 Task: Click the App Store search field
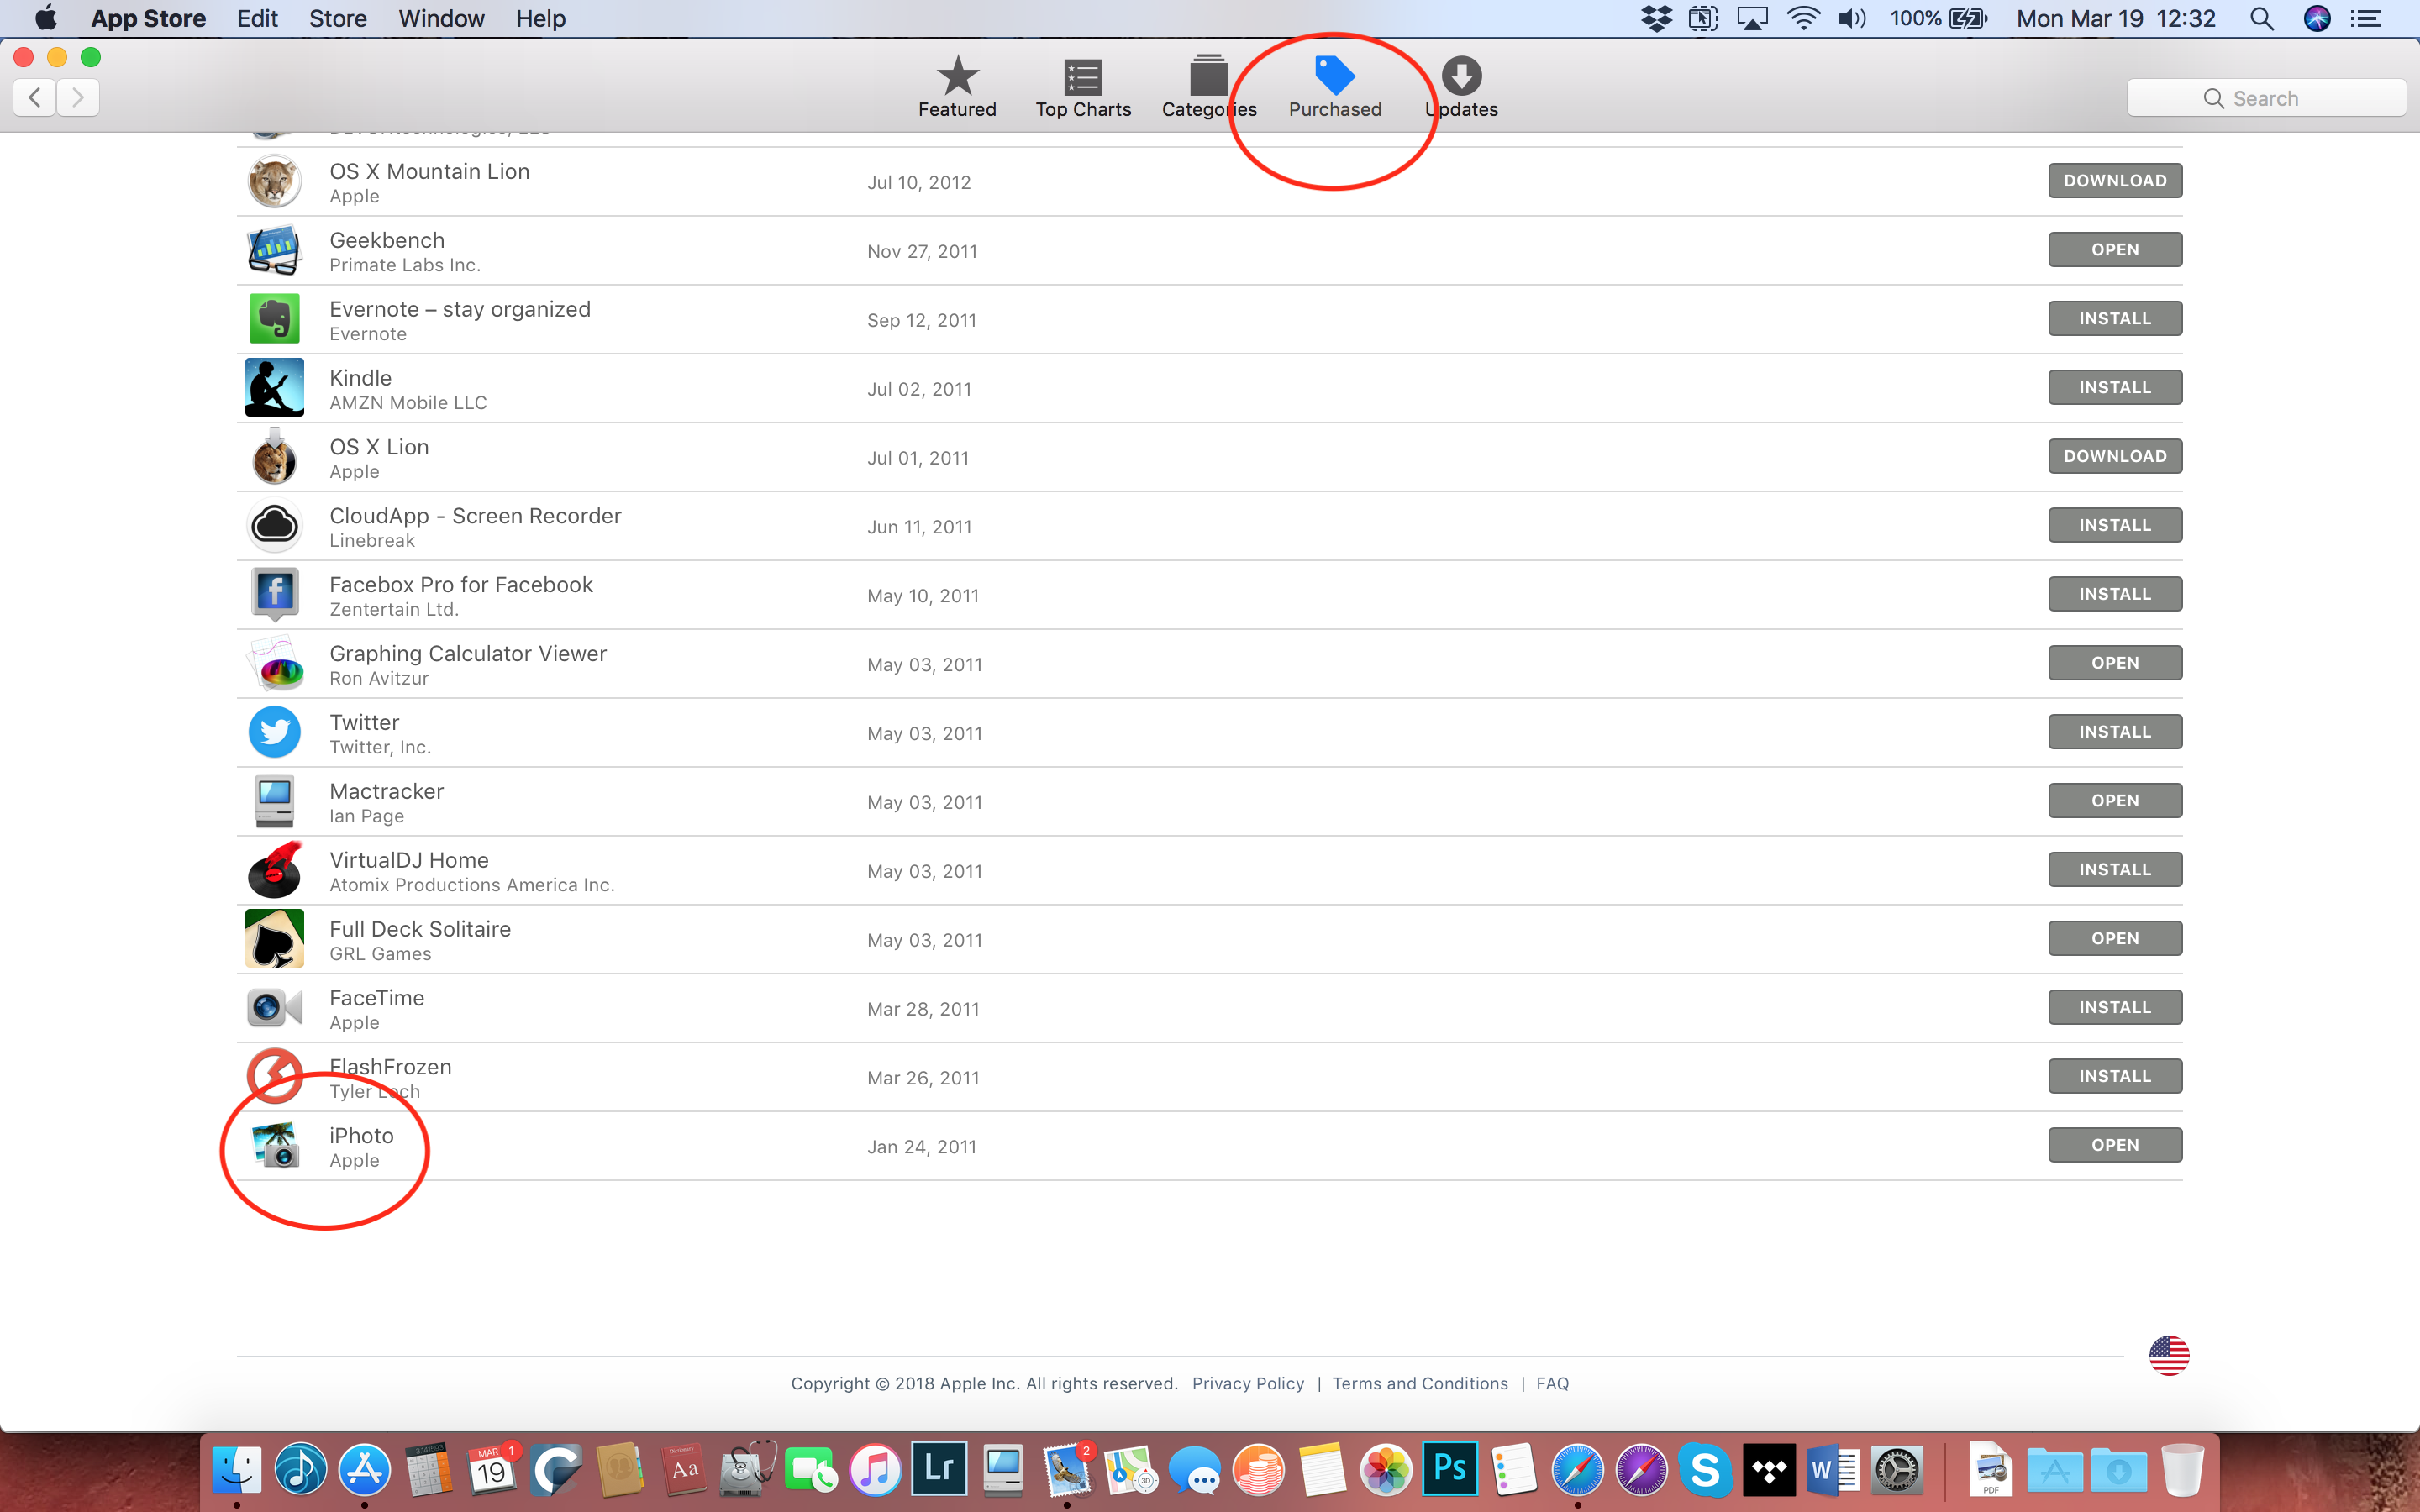click(x=2265, y=98)
